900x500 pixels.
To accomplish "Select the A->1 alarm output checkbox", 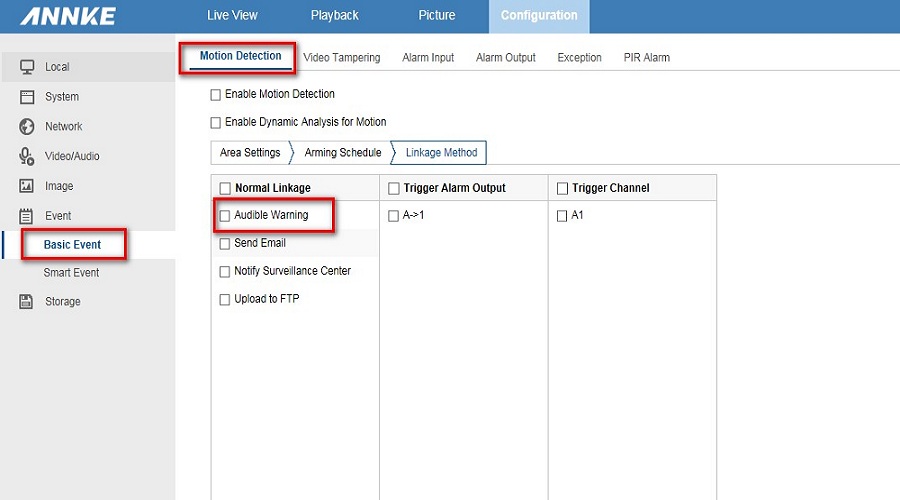I will click(393, 216).
